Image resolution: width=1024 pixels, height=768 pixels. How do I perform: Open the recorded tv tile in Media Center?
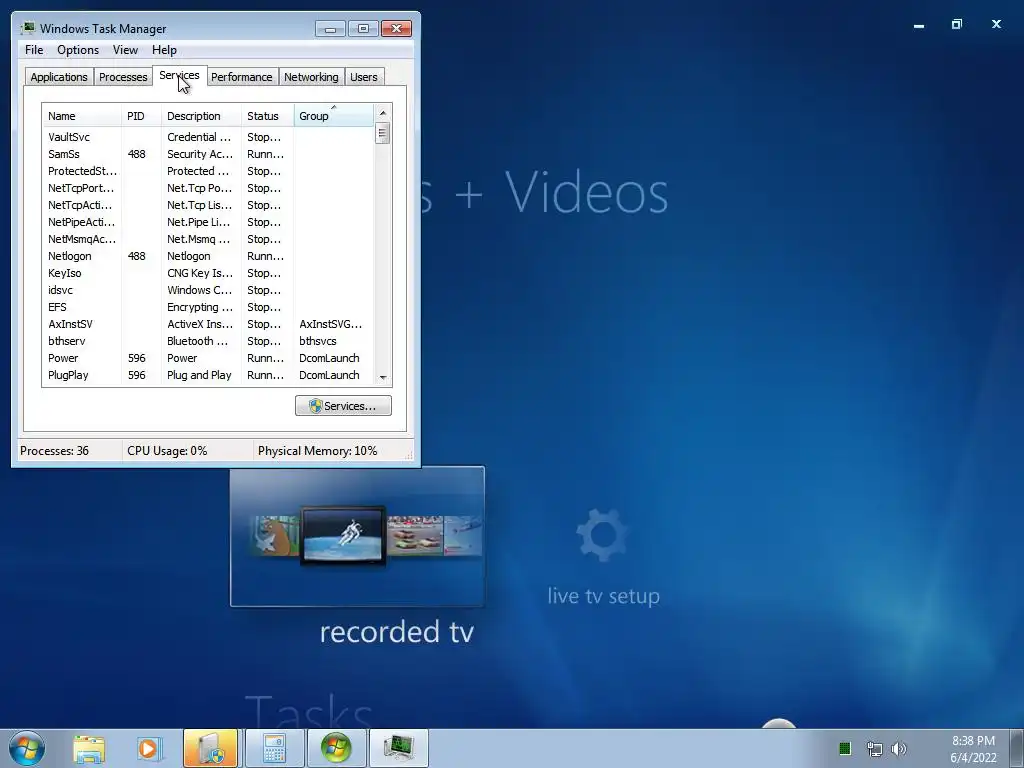[x=357, y=536]
